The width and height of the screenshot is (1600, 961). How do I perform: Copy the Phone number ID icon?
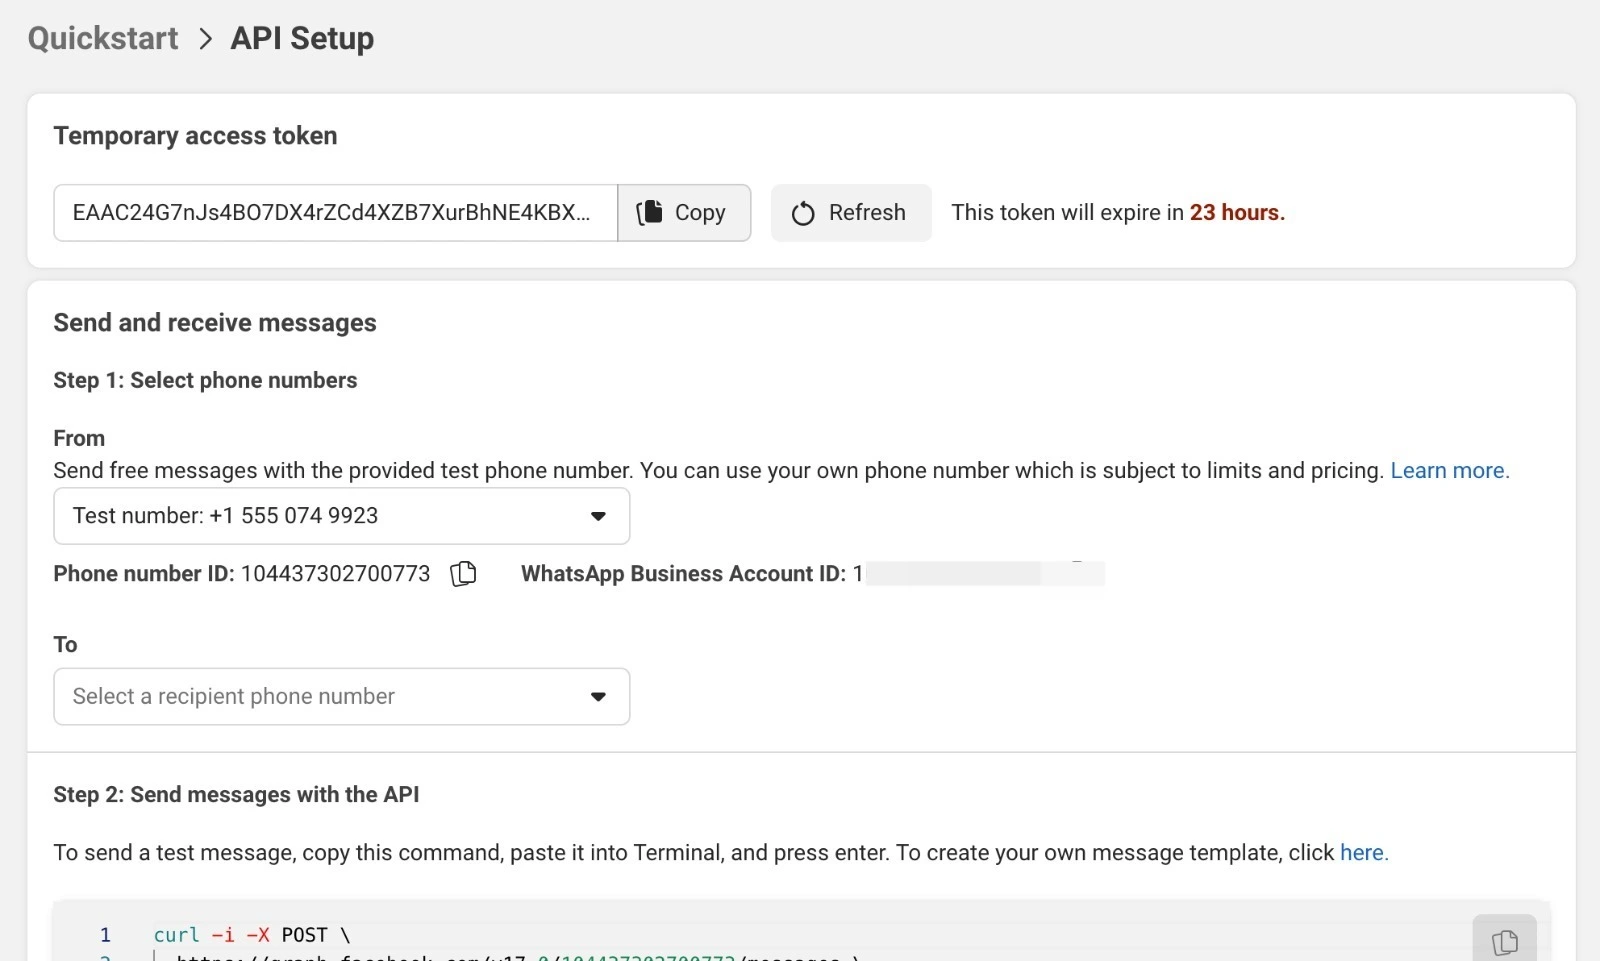pos(463,574)
